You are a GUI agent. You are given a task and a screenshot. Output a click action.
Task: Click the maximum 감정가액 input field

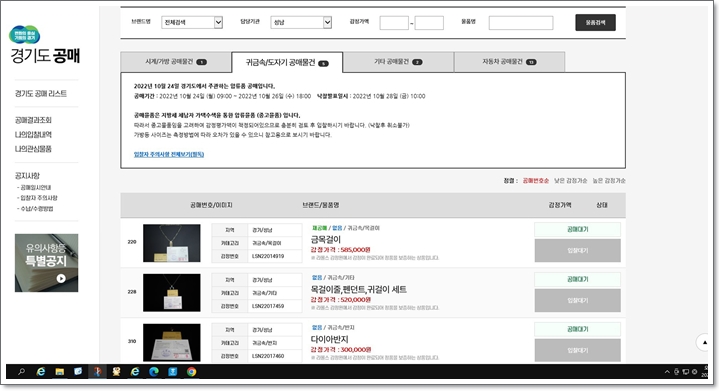tap(429, 22)
